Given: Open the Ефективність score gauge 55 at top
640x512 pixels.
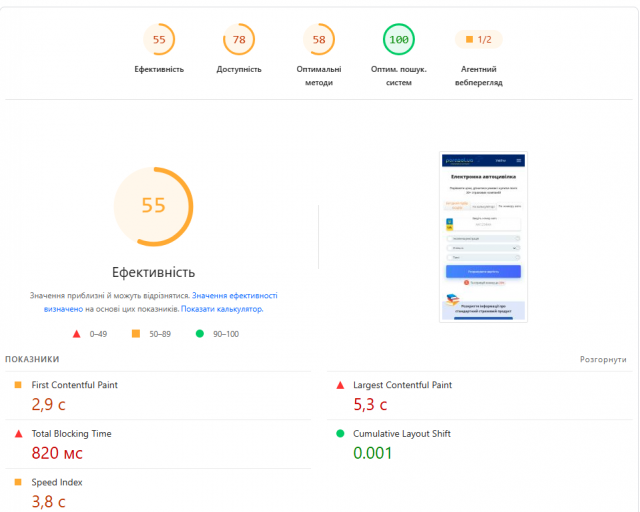Looking at the screenshot, I should pos(159,40).
